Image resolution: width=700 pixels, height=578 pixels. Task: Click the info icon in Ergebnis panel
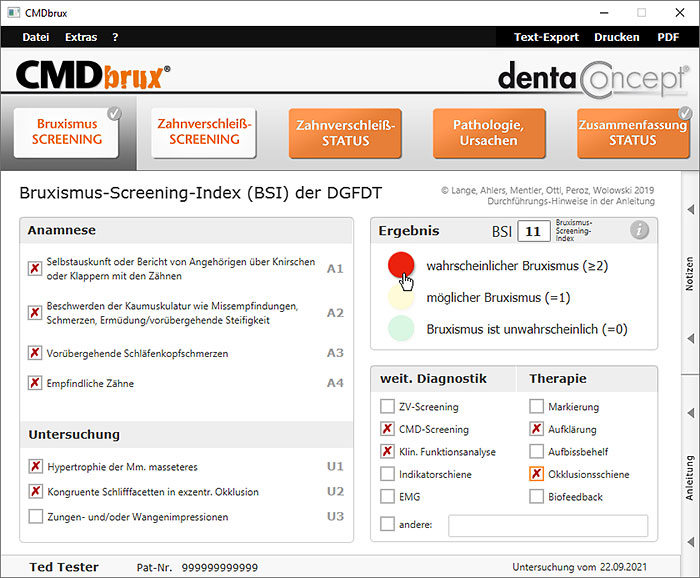[x=639, y=230]
